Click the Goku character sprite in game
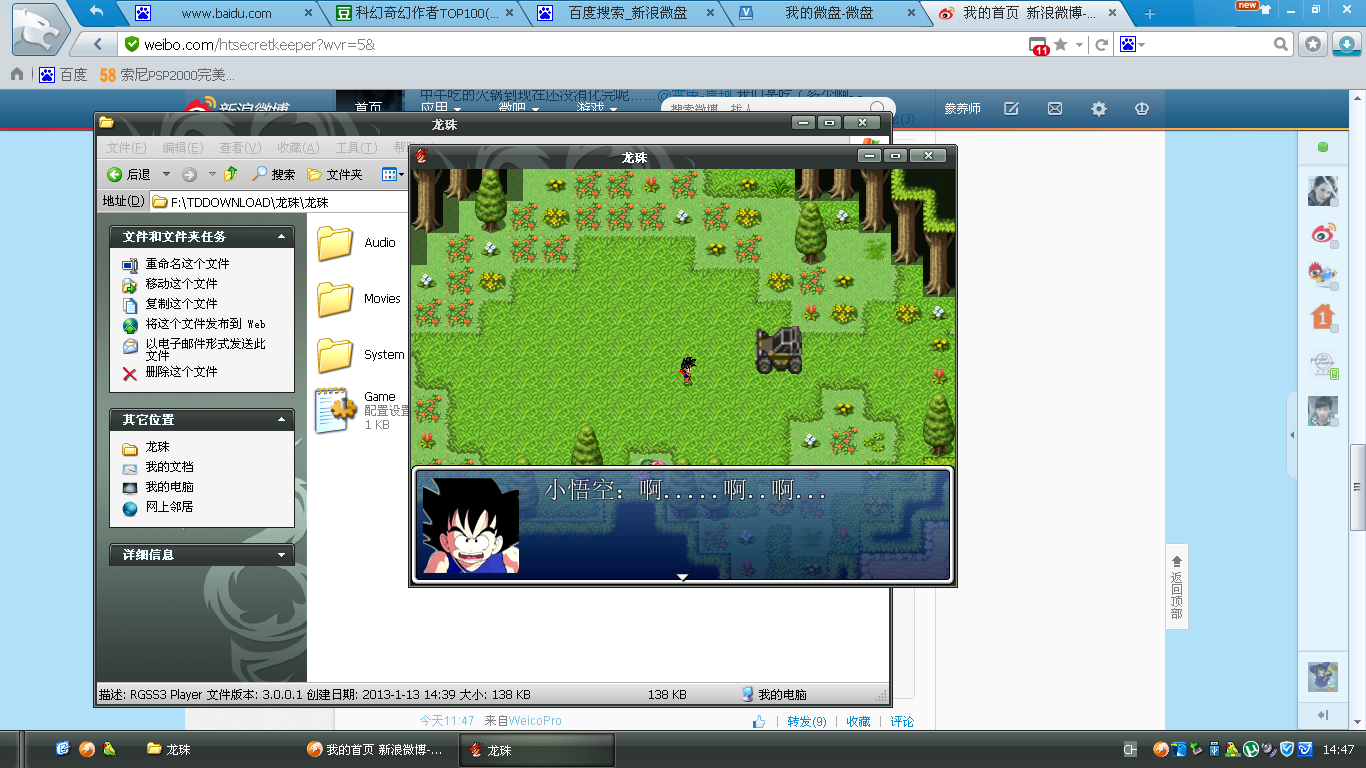Viewport: 1366px width, 768px height. click(687, 371)
